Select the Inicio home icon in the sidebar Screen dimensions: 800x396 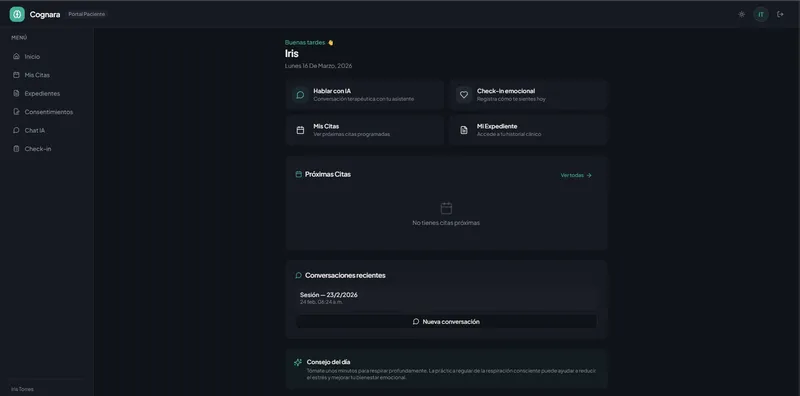pyautogui.click(x=16, y=57)
